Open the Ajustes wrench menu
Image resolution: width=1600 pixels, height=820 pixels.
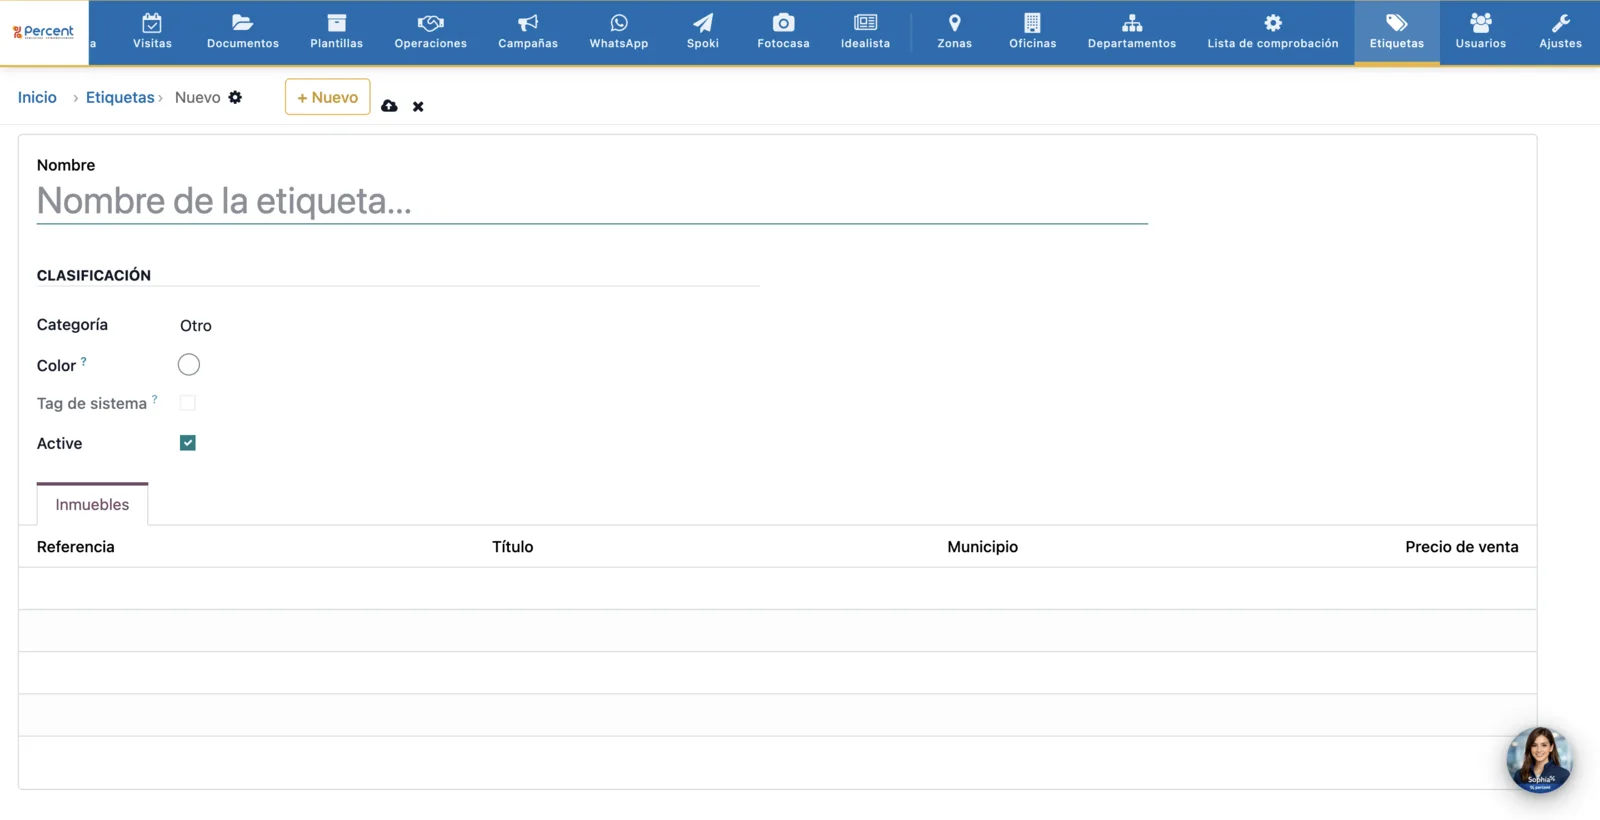pos(1561,32)
